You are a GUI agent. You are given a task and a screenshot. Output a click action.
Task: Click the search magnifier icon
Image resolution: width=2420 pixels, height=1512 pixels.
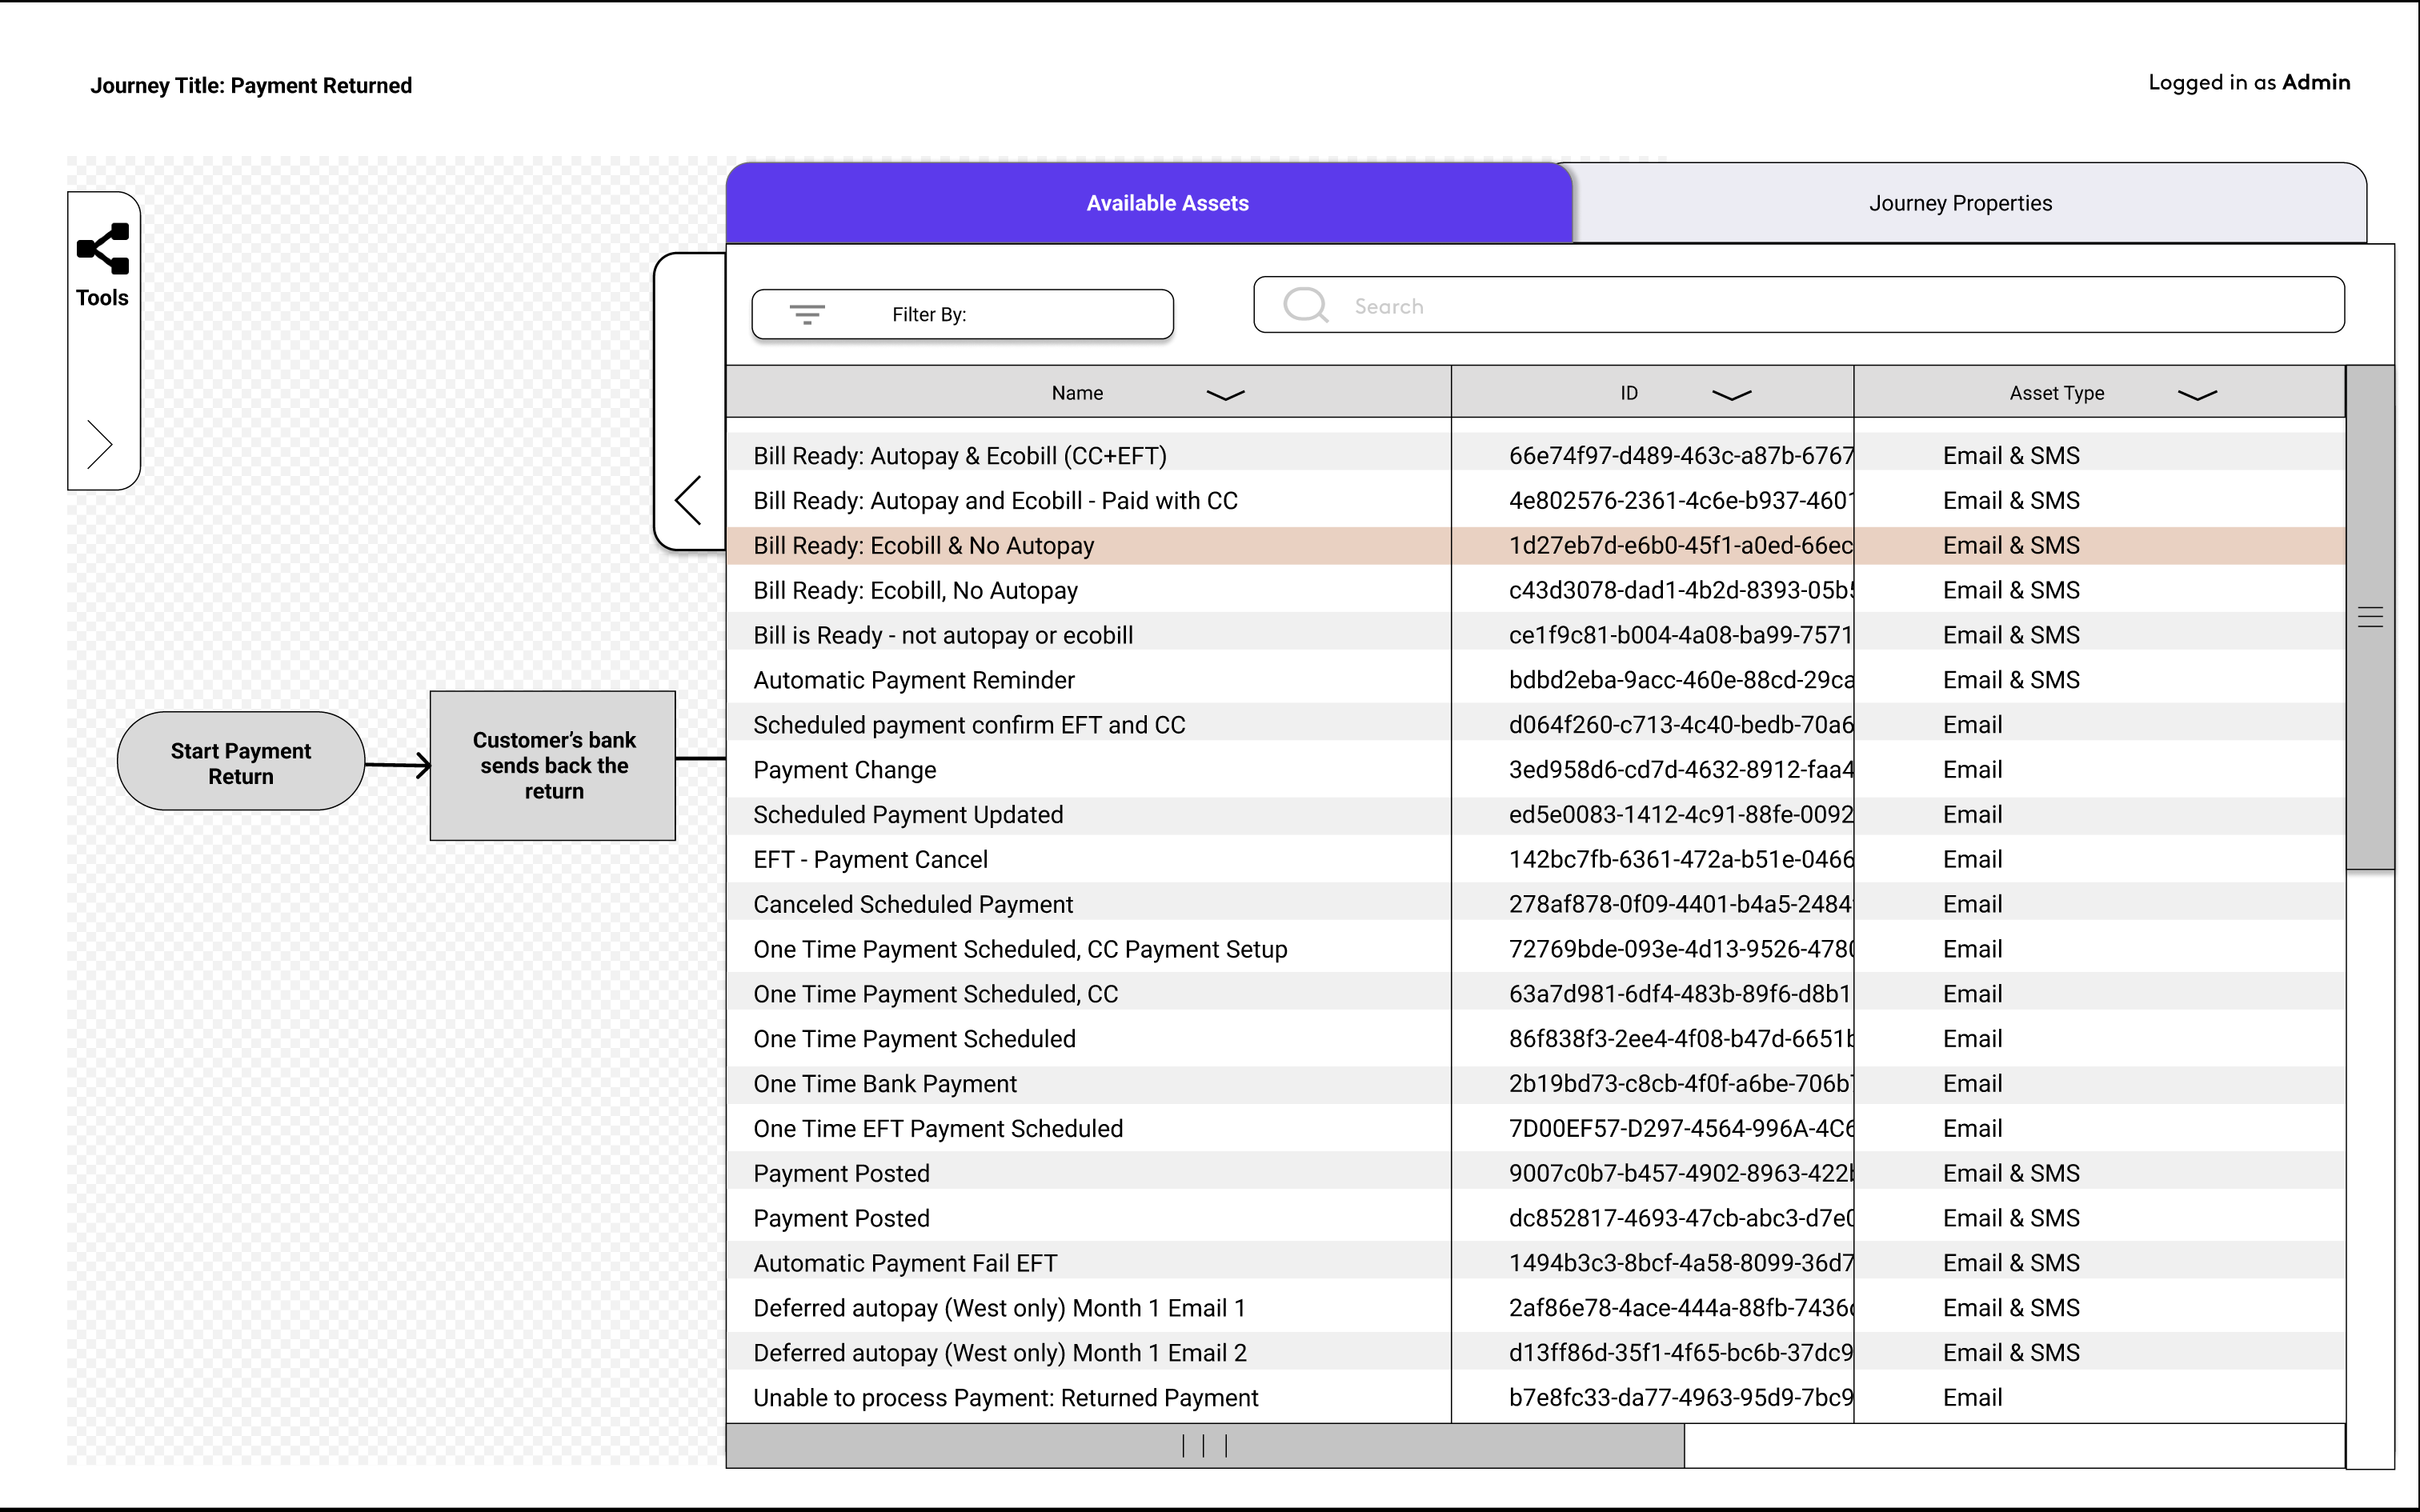(1305, 305)
